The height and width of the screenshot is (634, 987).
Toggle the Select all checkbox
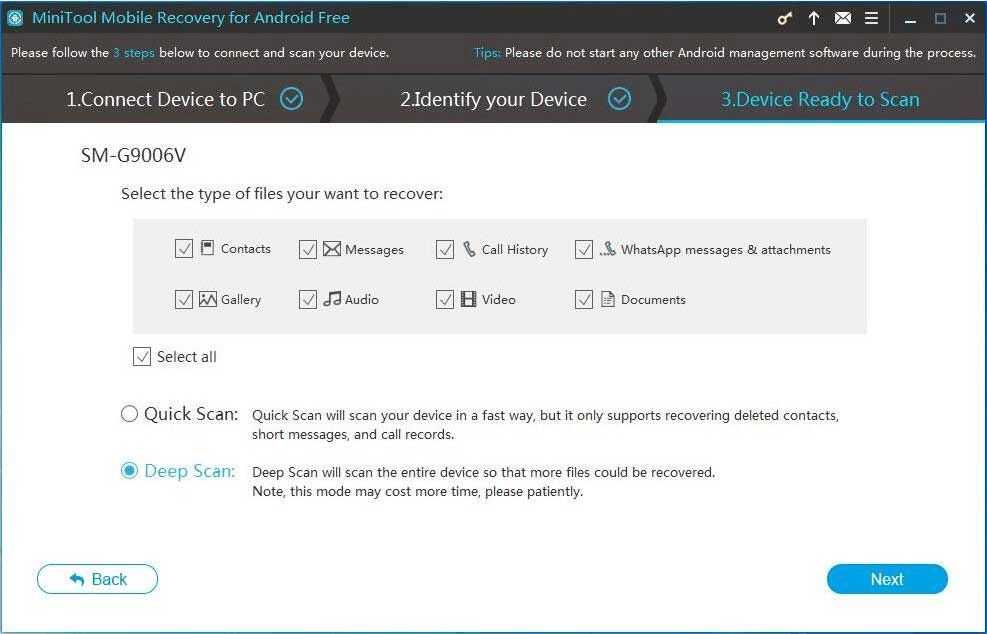point(142,357)
